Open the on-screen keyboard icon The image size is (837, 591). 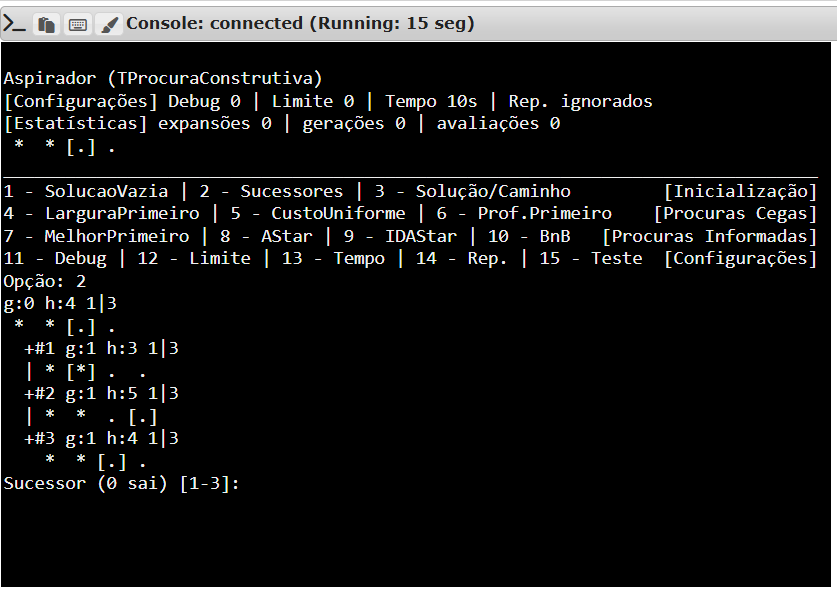(77, 24)
